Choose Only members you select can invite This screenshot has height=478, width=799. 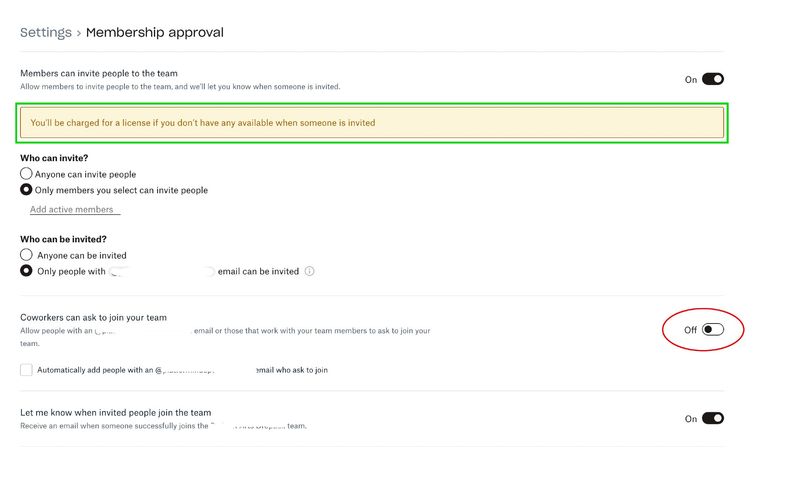[x=27, y=190]
